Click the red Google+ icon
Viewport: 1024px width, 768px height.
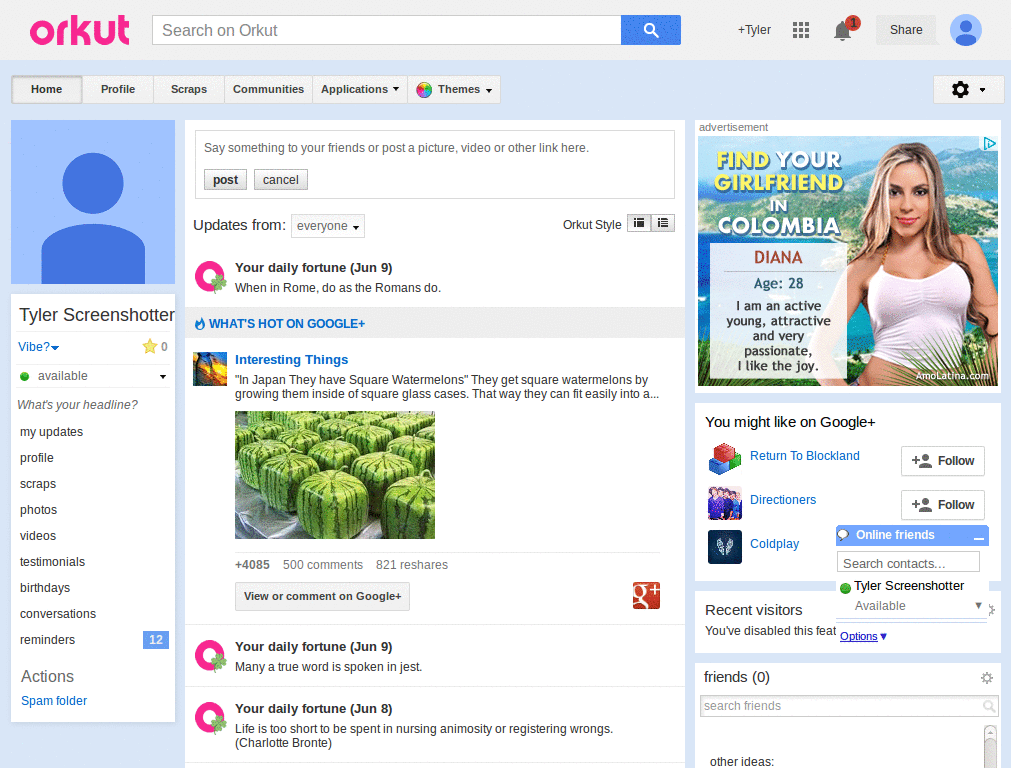click(646, 595)
